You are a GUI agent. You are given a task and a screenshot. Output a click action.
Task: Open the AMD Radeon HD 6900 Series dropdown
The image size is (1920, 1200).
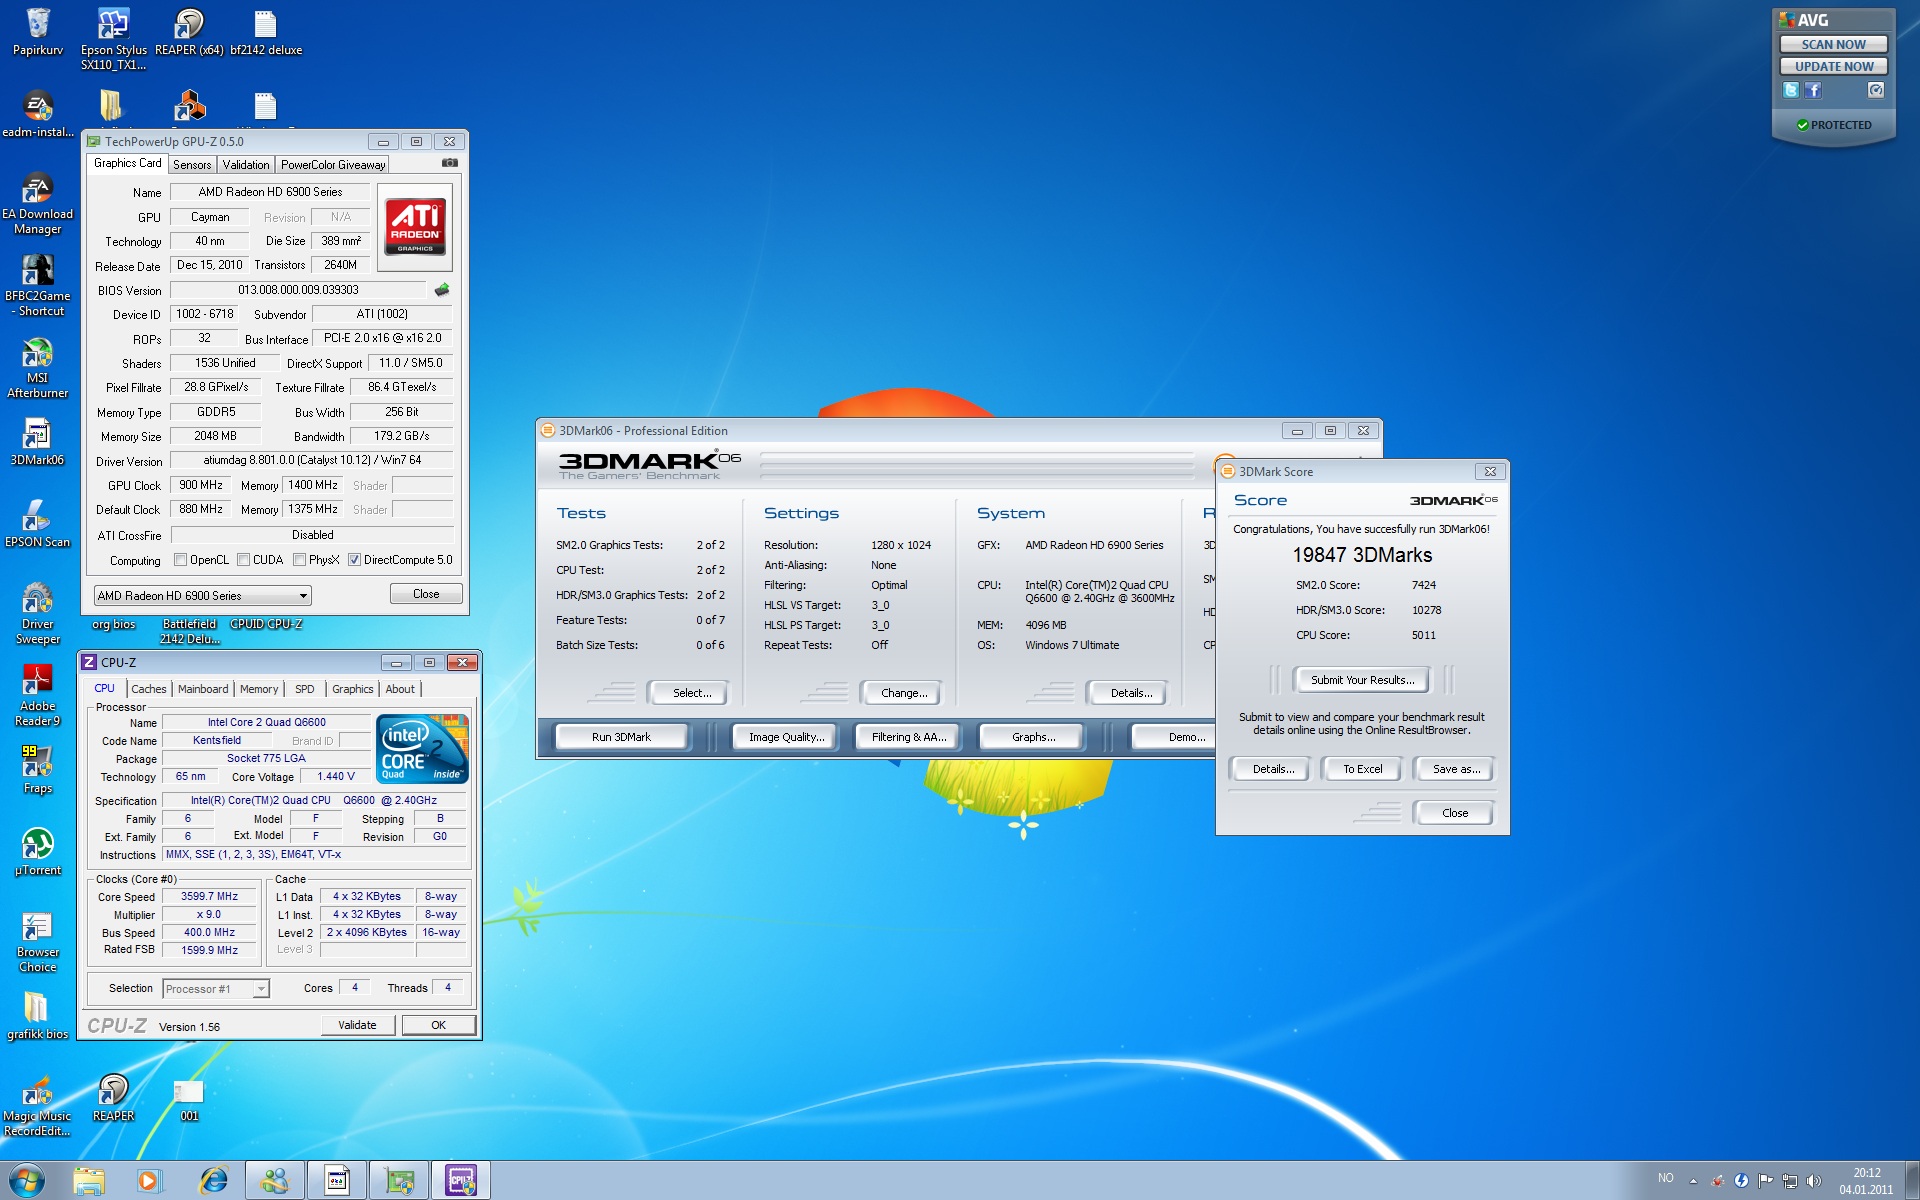tap(202, 596)
